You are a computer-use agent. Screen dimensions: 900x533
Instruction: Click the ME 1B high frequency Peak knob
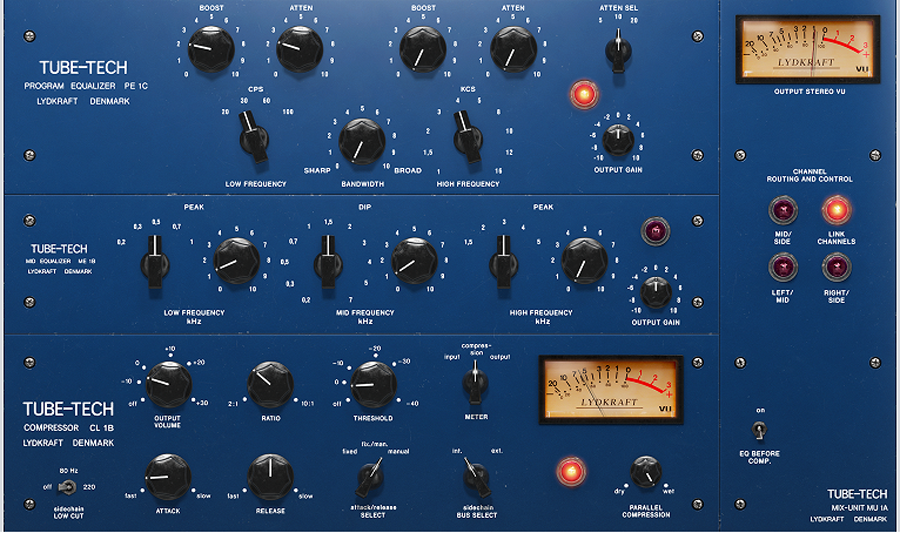tap(584, 261)
